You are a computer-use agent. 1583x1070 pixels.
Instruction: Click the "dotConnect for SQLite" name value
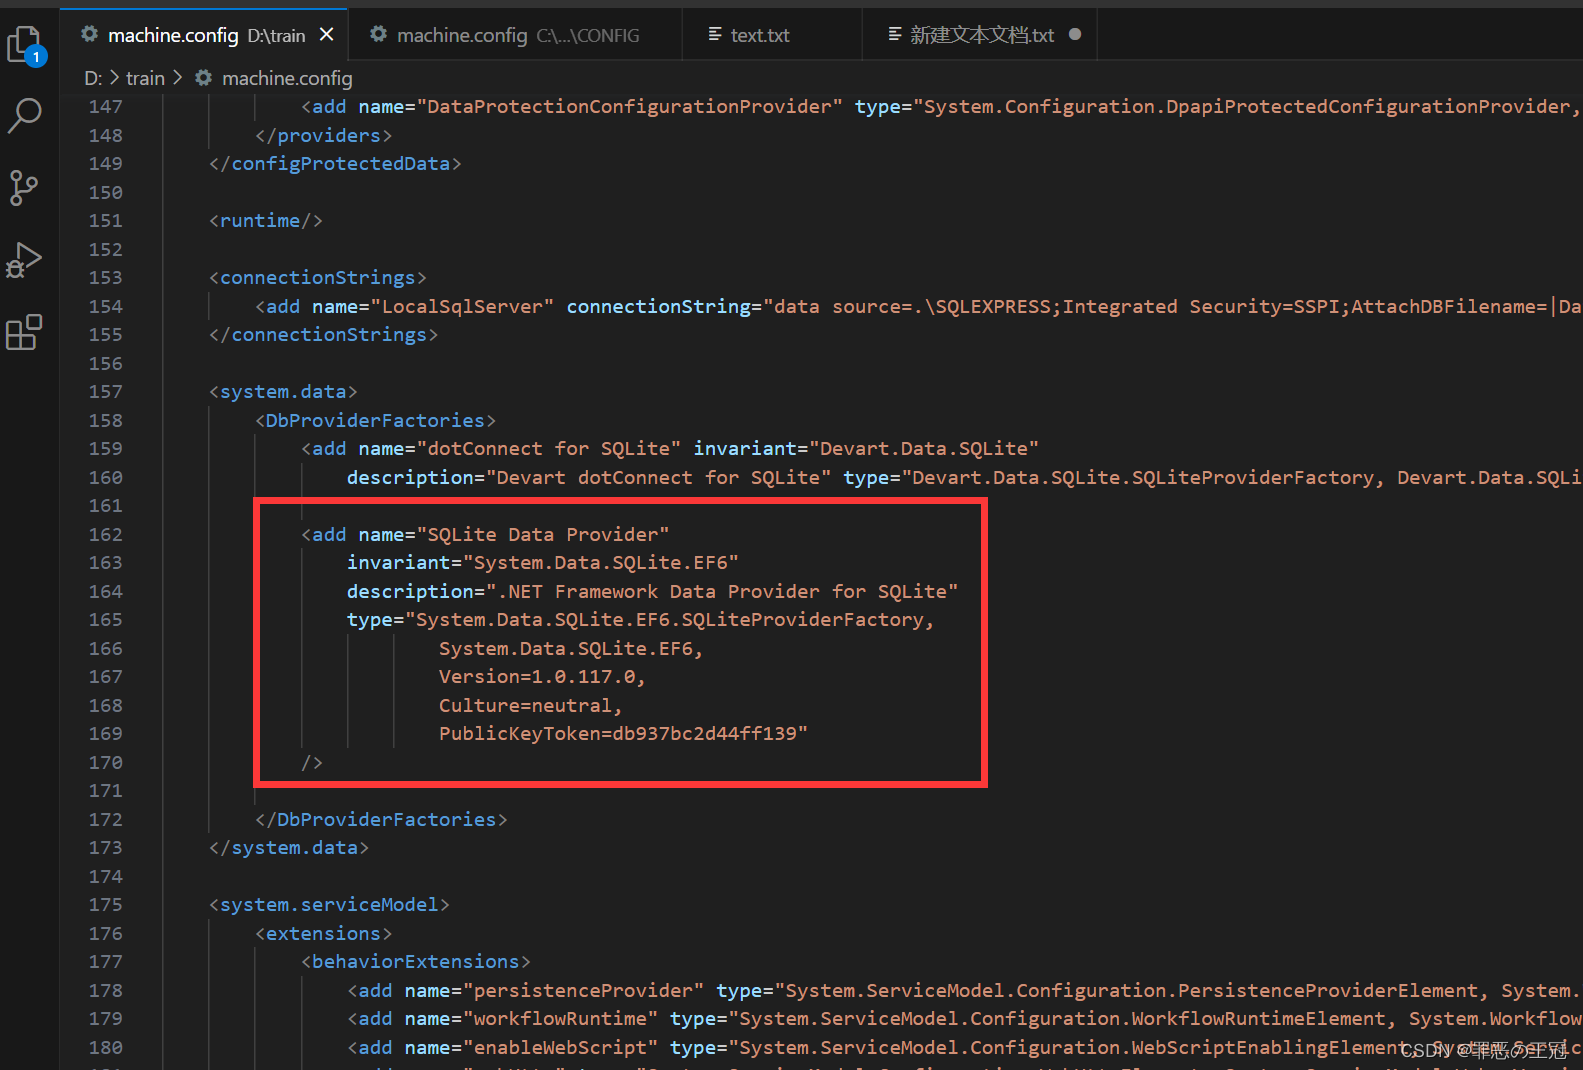[x=549, y=449]
